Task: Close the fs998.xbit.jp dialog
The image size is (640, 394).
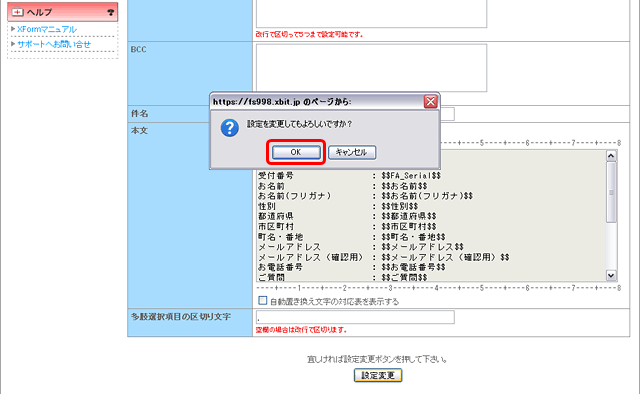Action: (431, 102)
